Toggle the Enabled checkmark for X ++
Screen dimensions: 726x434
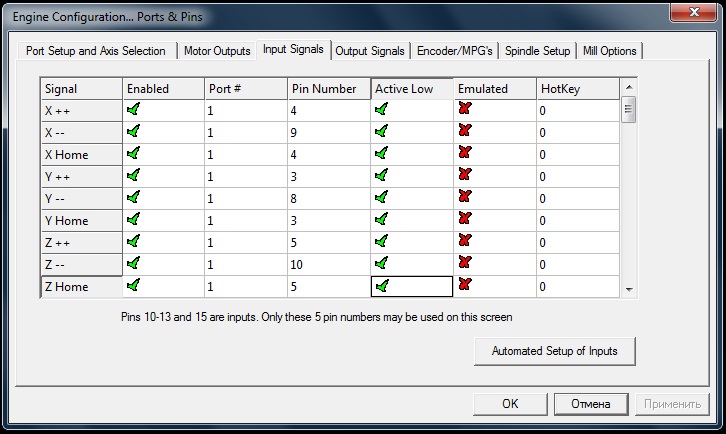(134, 110)
